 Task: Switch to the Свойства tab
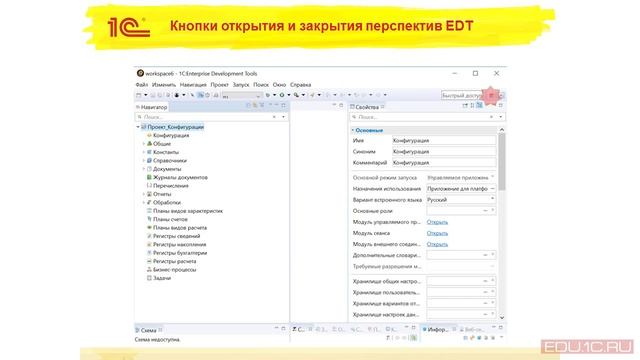pyautogui.click(x=367, y=107)
